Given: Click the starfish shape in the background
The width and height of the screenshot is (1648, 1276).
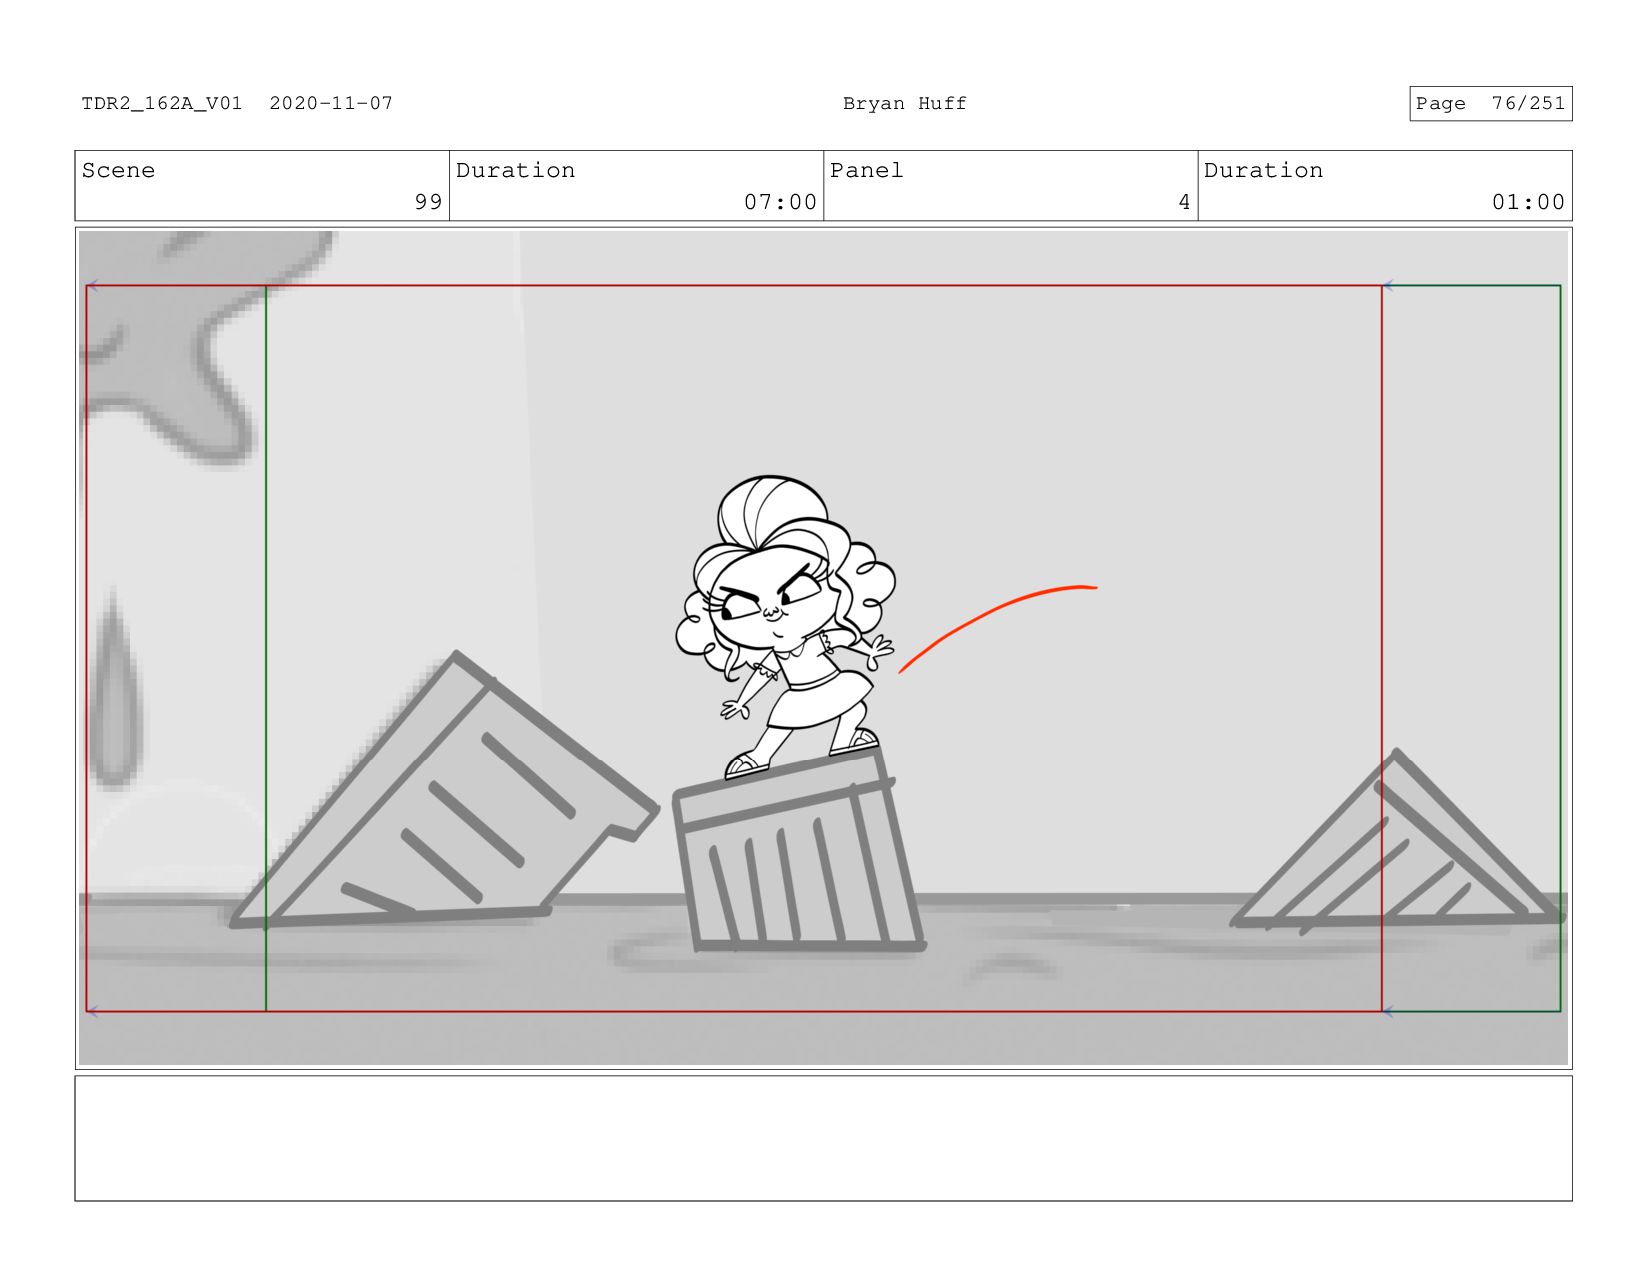Looking at the screenshot, I should [200, 345].
